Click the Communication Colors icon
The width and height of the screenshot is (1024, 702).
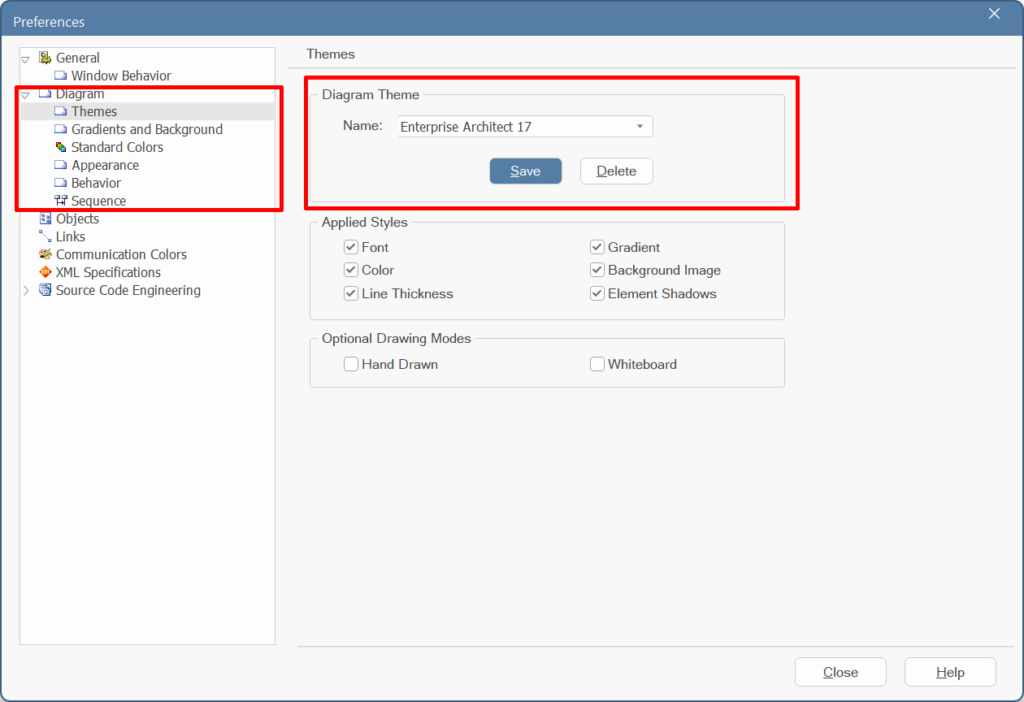click(x=45, y=255)
